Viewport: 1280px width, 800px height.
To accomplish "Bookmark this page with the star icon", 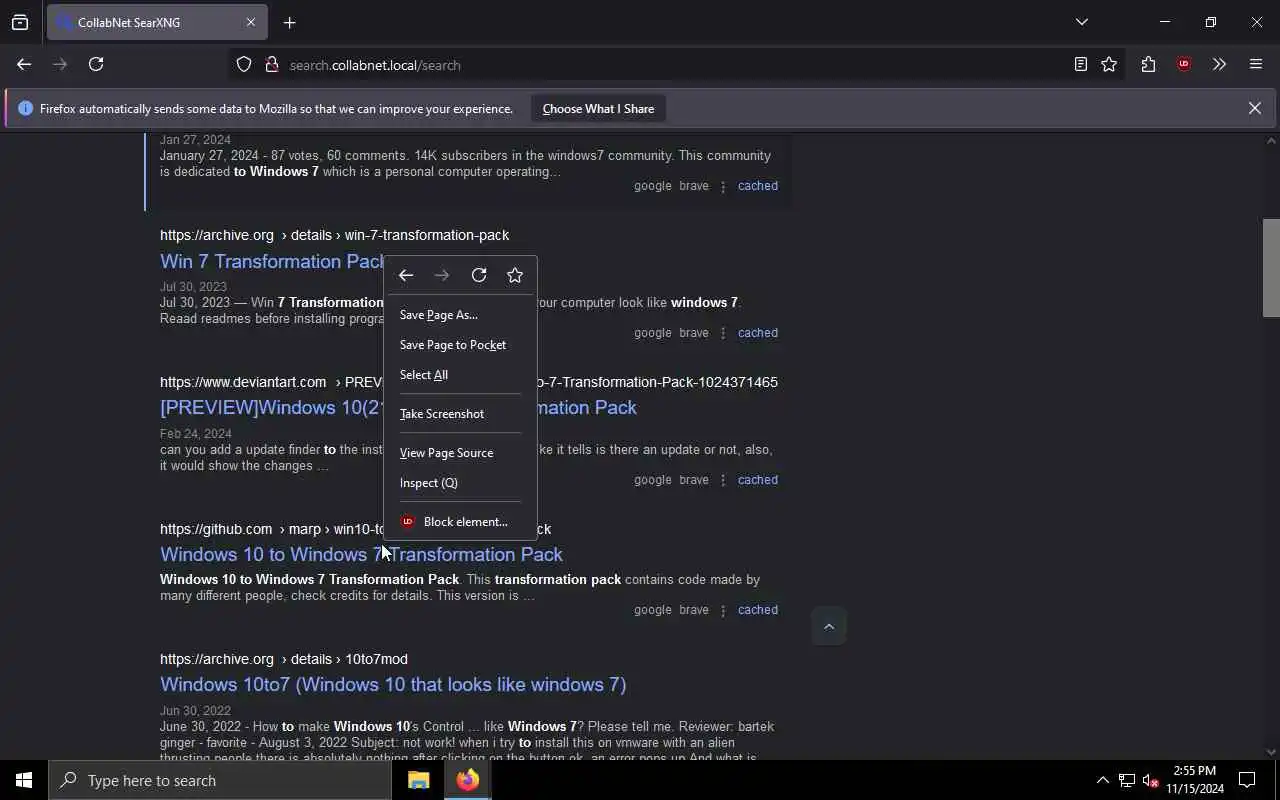I will (x=1109, y=64).
